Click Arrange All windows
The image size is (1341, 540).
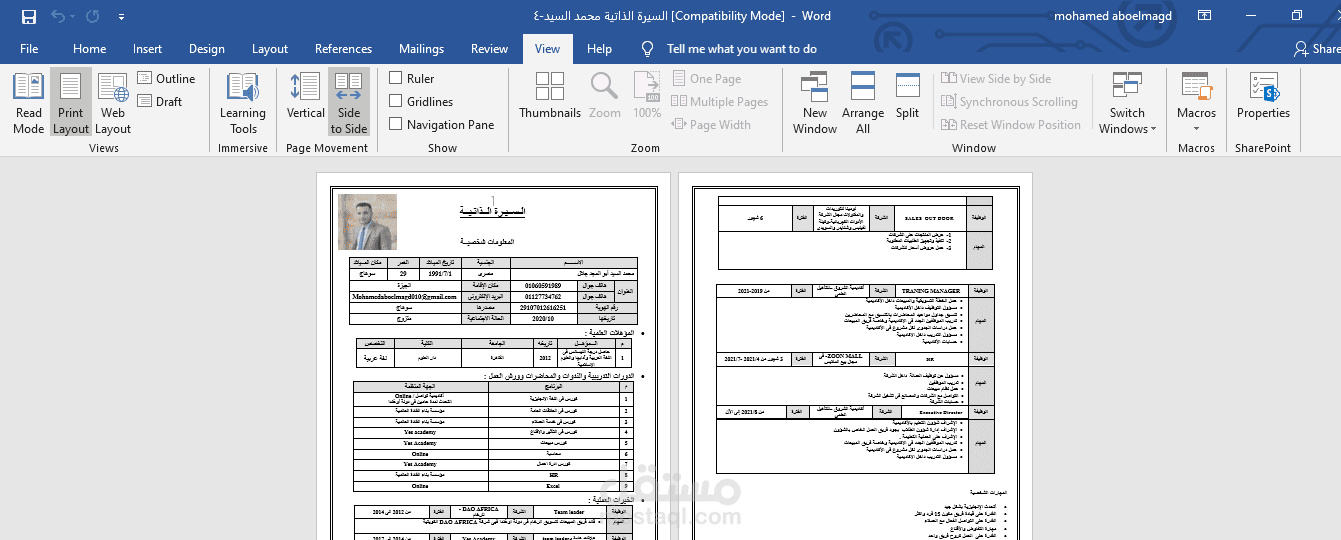click(x=863, y=103)
